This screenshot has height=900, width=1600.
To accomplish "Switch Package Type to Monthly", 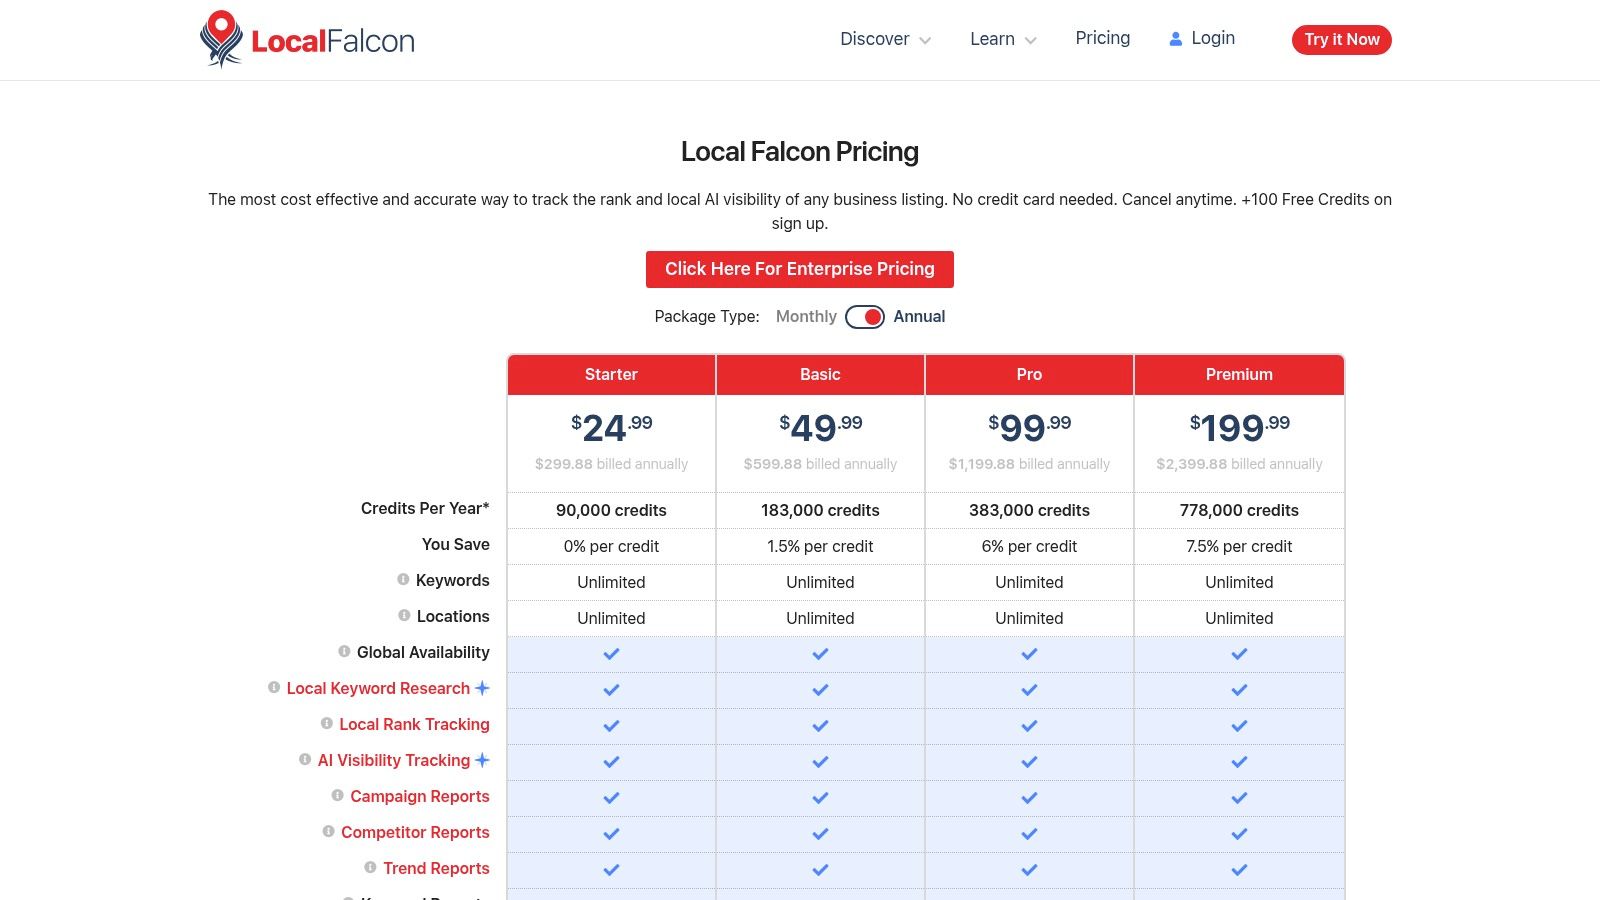I will 806,316.
